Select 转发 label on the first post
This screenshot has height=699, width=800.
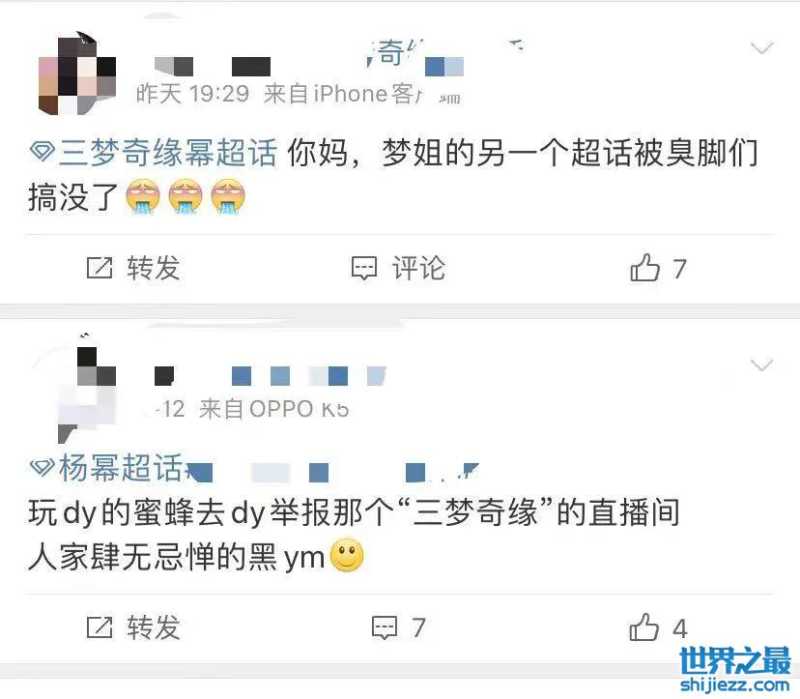154,268
